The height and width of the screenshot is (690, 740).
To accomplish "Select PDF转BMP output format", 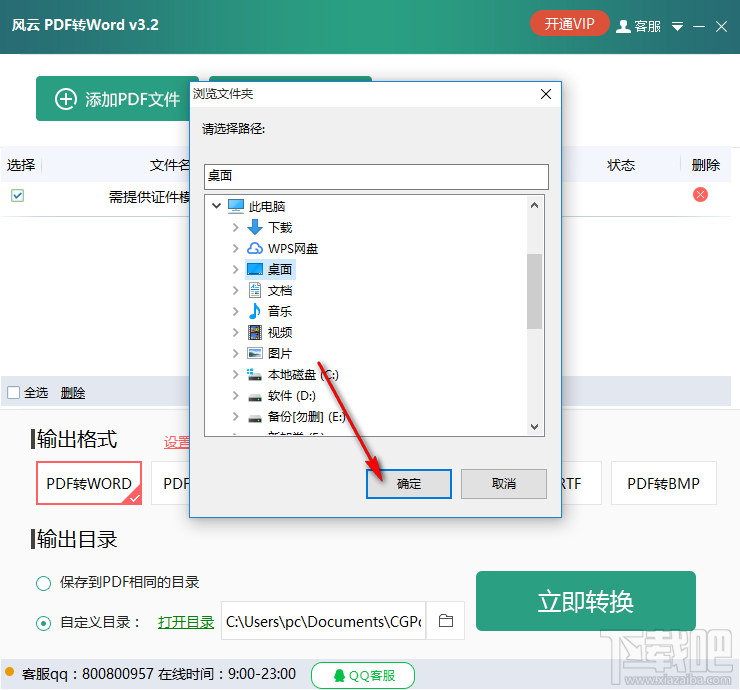I will coord(664,483).
